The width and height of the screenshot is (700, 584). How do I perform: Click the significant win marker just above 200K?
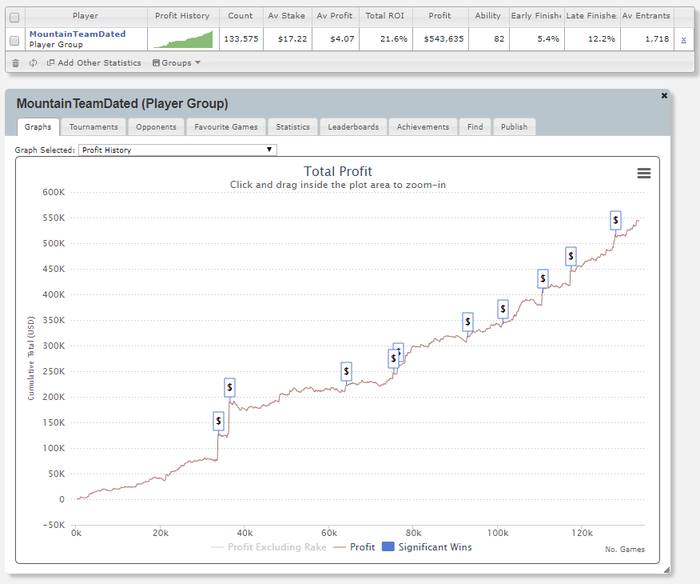229,387
